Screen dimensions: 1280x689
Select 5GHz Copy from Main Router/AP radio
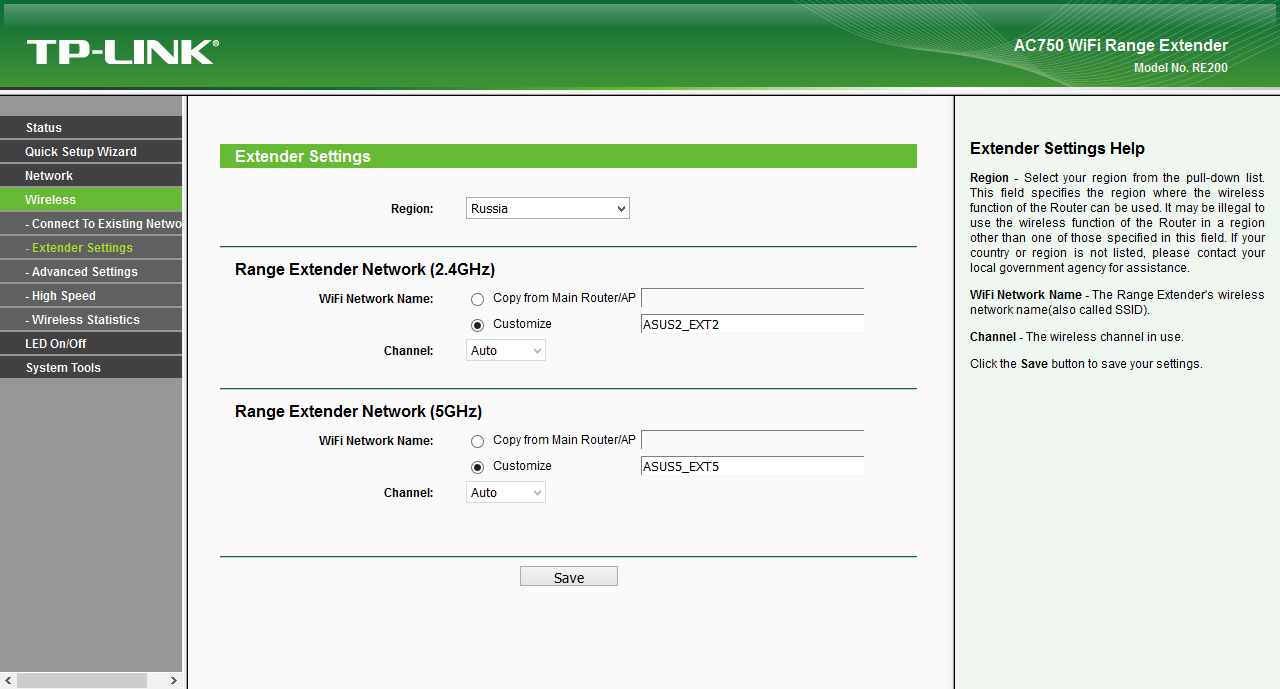tap(477, 441)
